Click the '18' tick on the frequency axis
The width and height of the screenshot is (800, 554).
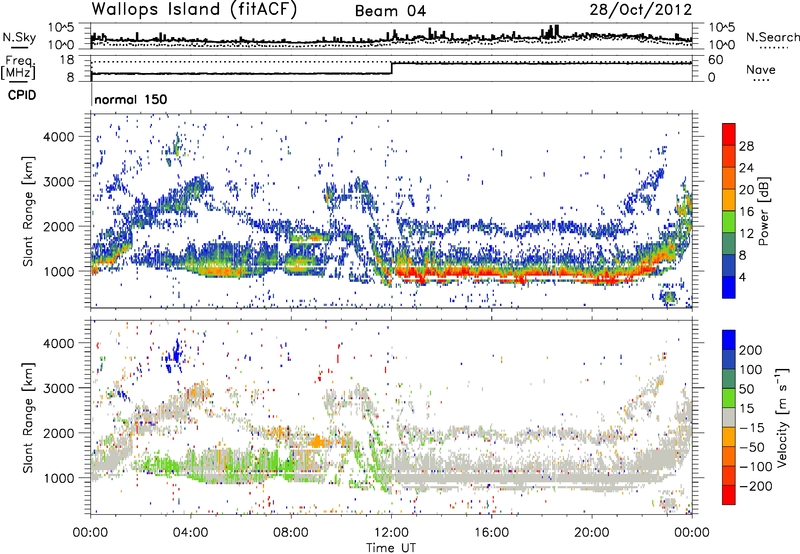tap(66, 60)
